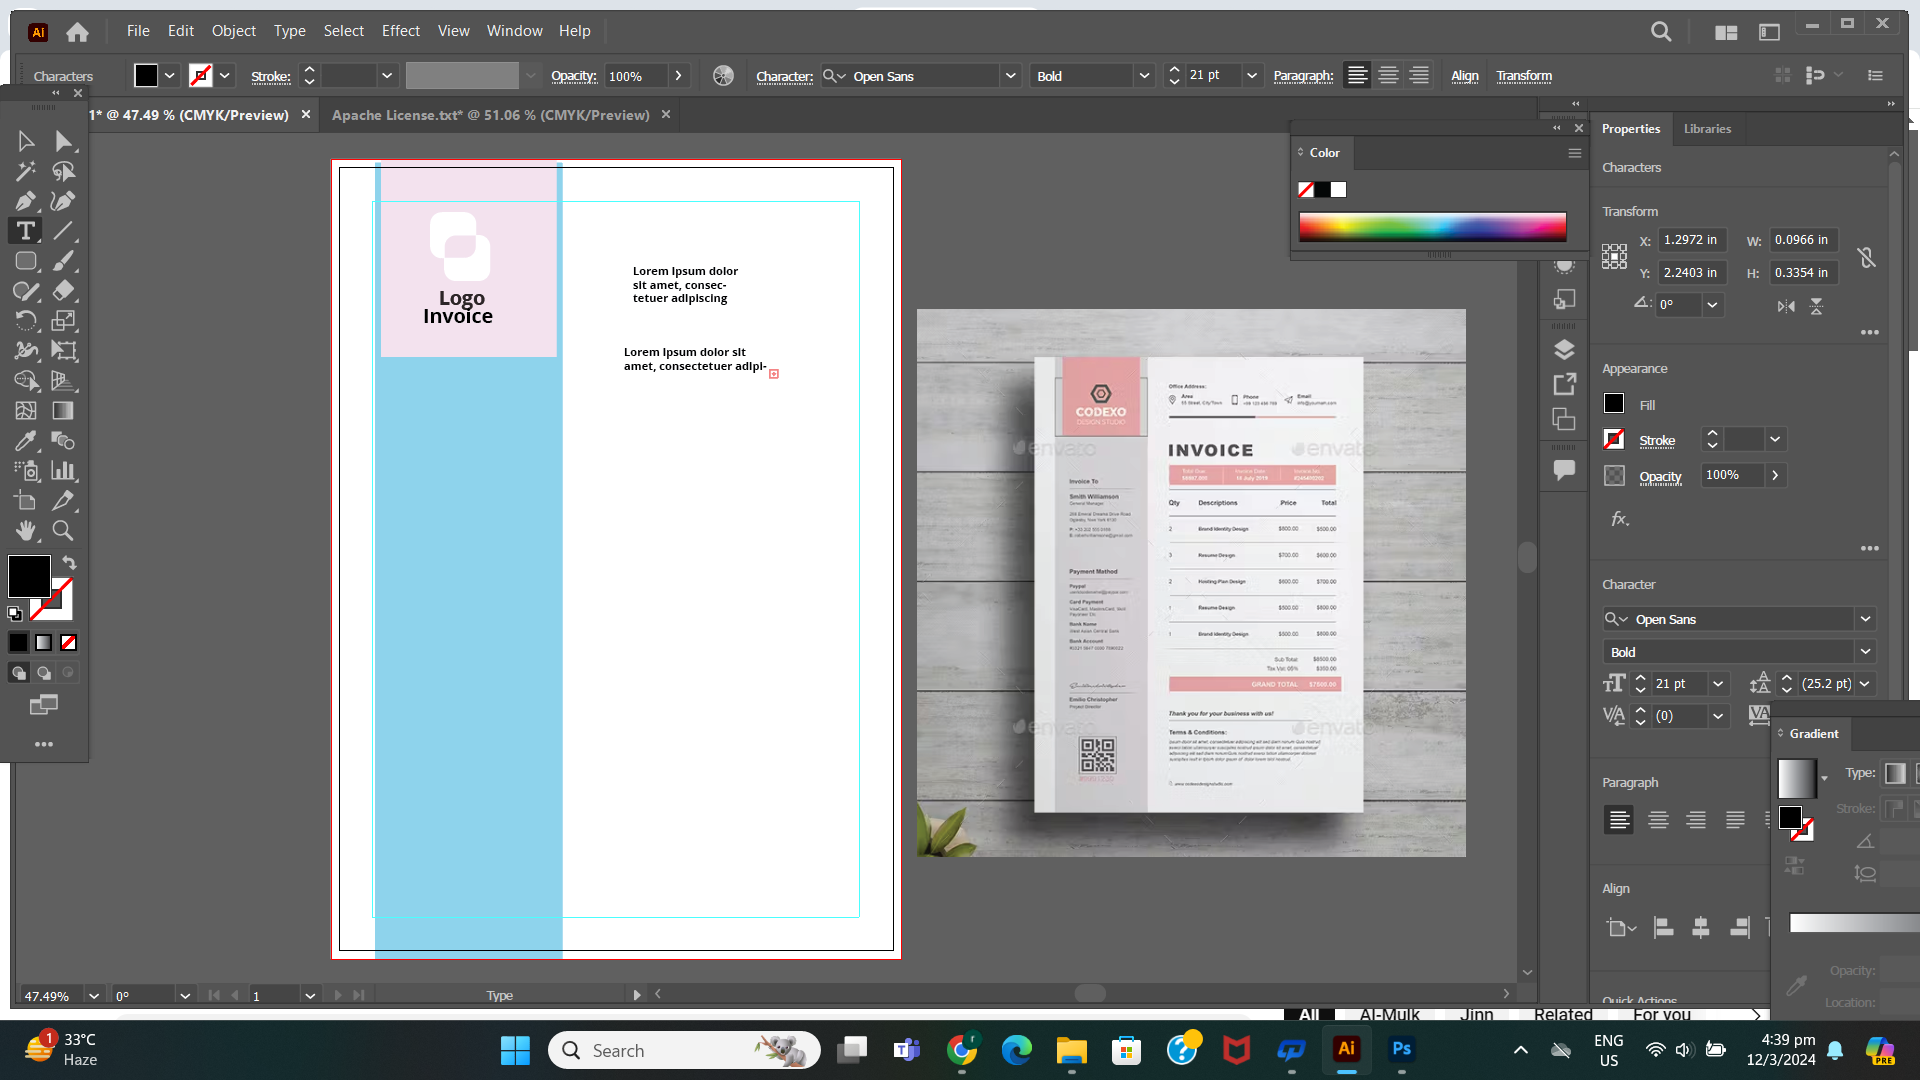Choose the linear gradient type

pos(1895,773)
